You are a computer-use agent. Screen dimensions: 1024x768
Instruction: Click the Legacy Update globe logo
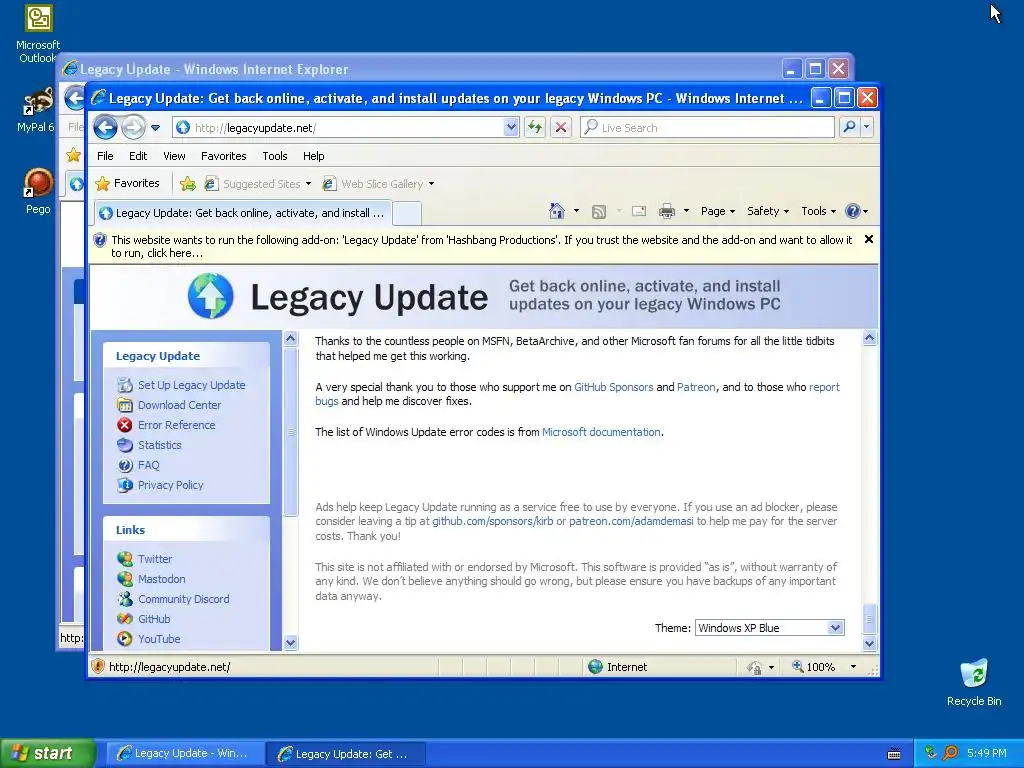click(210, 296)
